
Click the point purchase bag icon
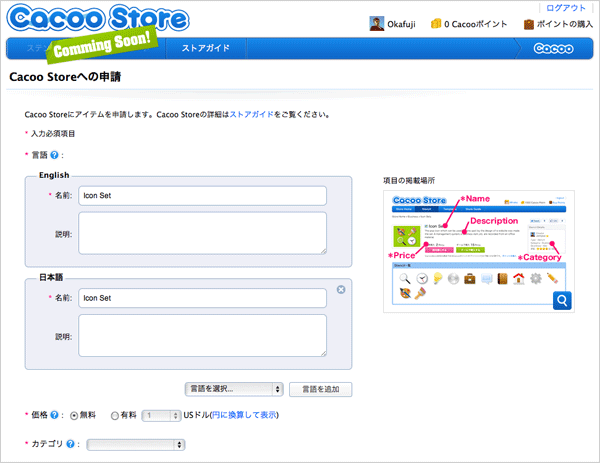pos(528,24)
